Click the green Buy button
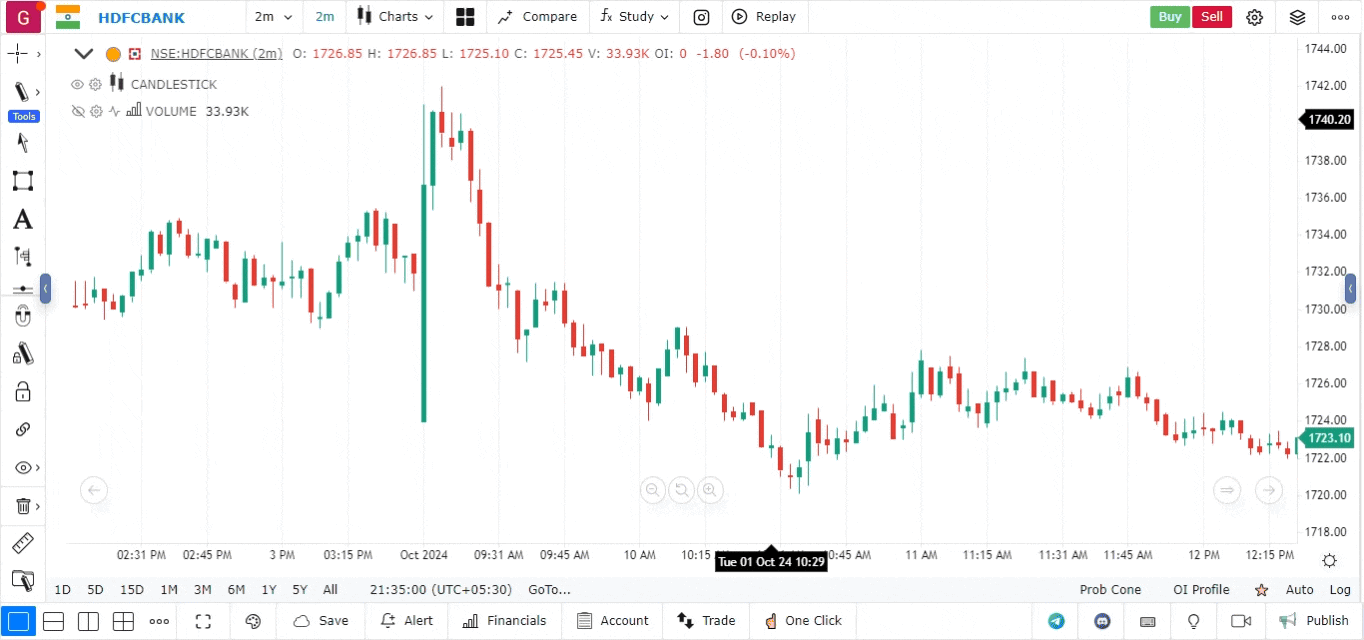This screenshot has width=1364, height=640. (x=1169, y=17)
